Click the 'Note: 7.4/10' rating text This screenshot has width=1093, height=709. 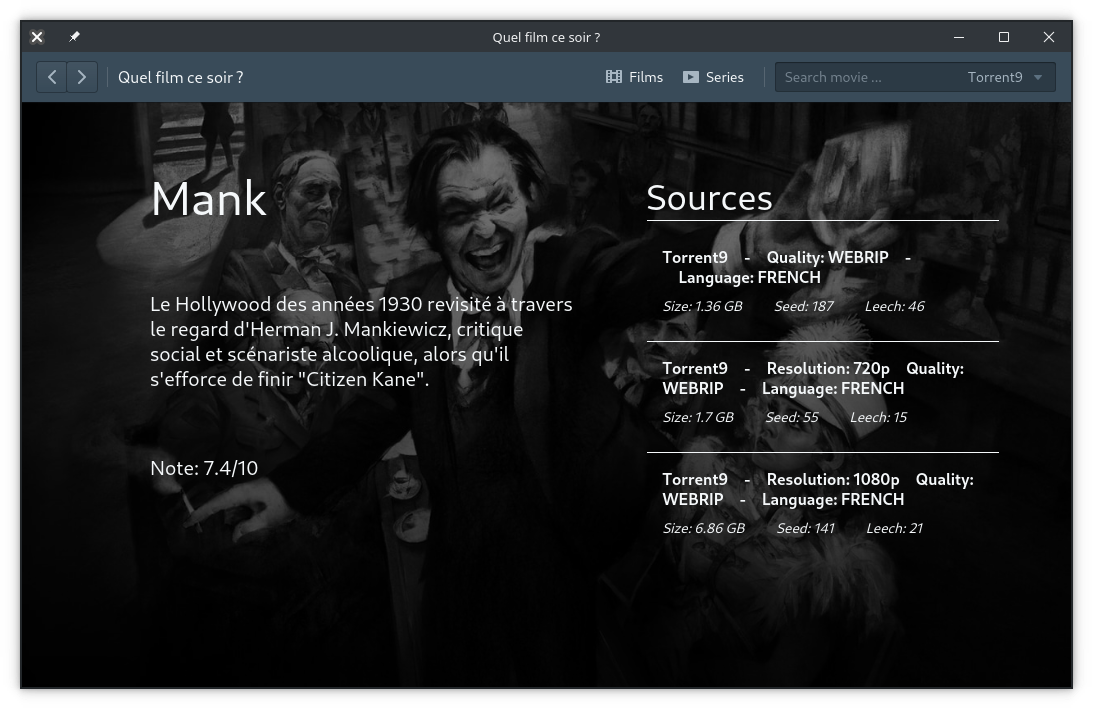click(204, 468)
